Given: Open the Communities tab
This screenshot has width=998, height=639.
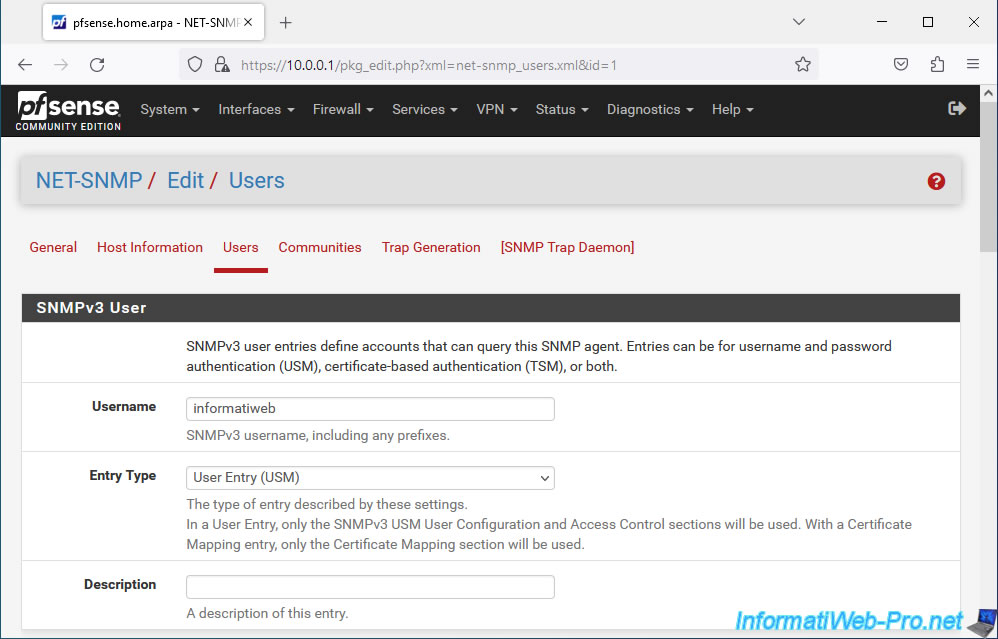Looking at the screenshot, I should coord(320,248).
